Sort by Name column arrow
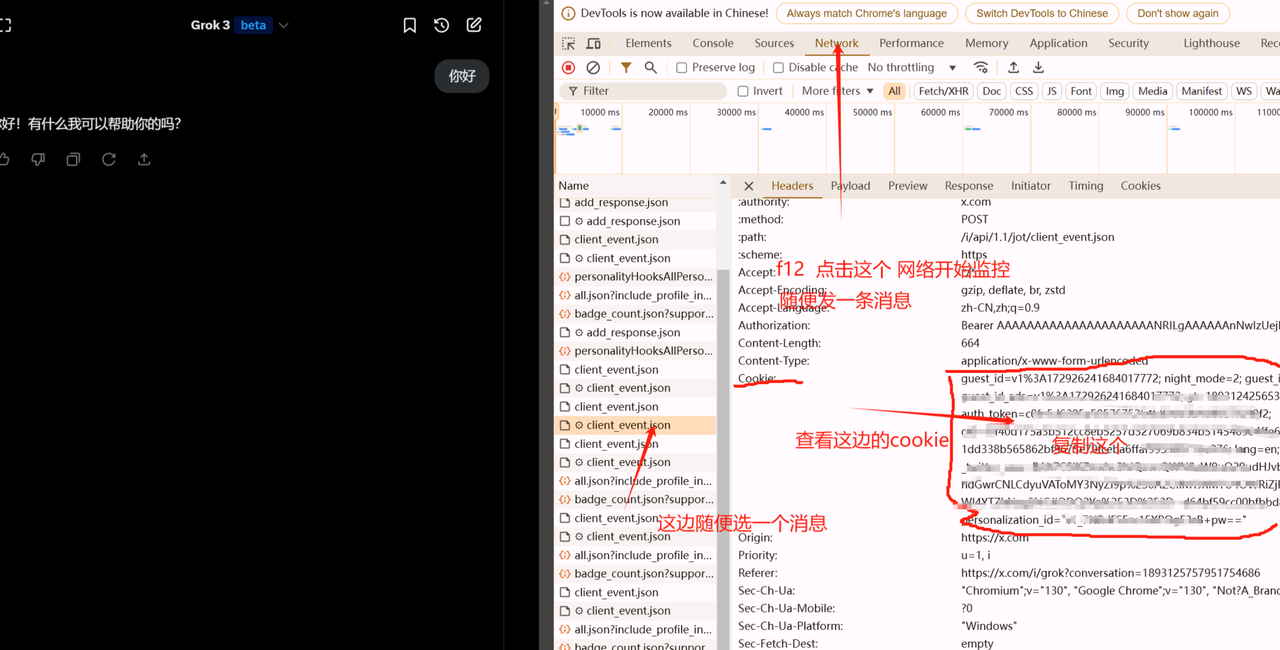This screenshot has width=1280, height=650. [x=722, y=184]
